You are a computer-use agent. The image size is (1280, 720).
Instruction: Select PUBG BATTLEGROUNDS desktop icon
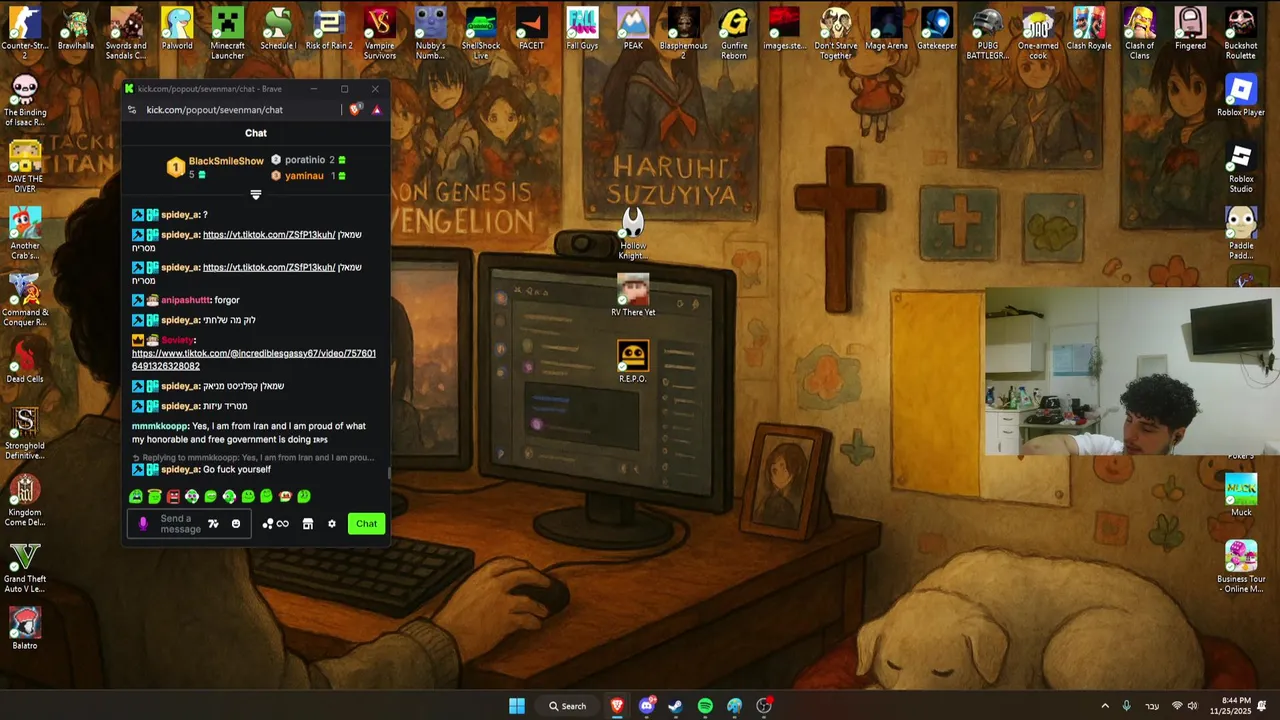click(x=987, y=34)
